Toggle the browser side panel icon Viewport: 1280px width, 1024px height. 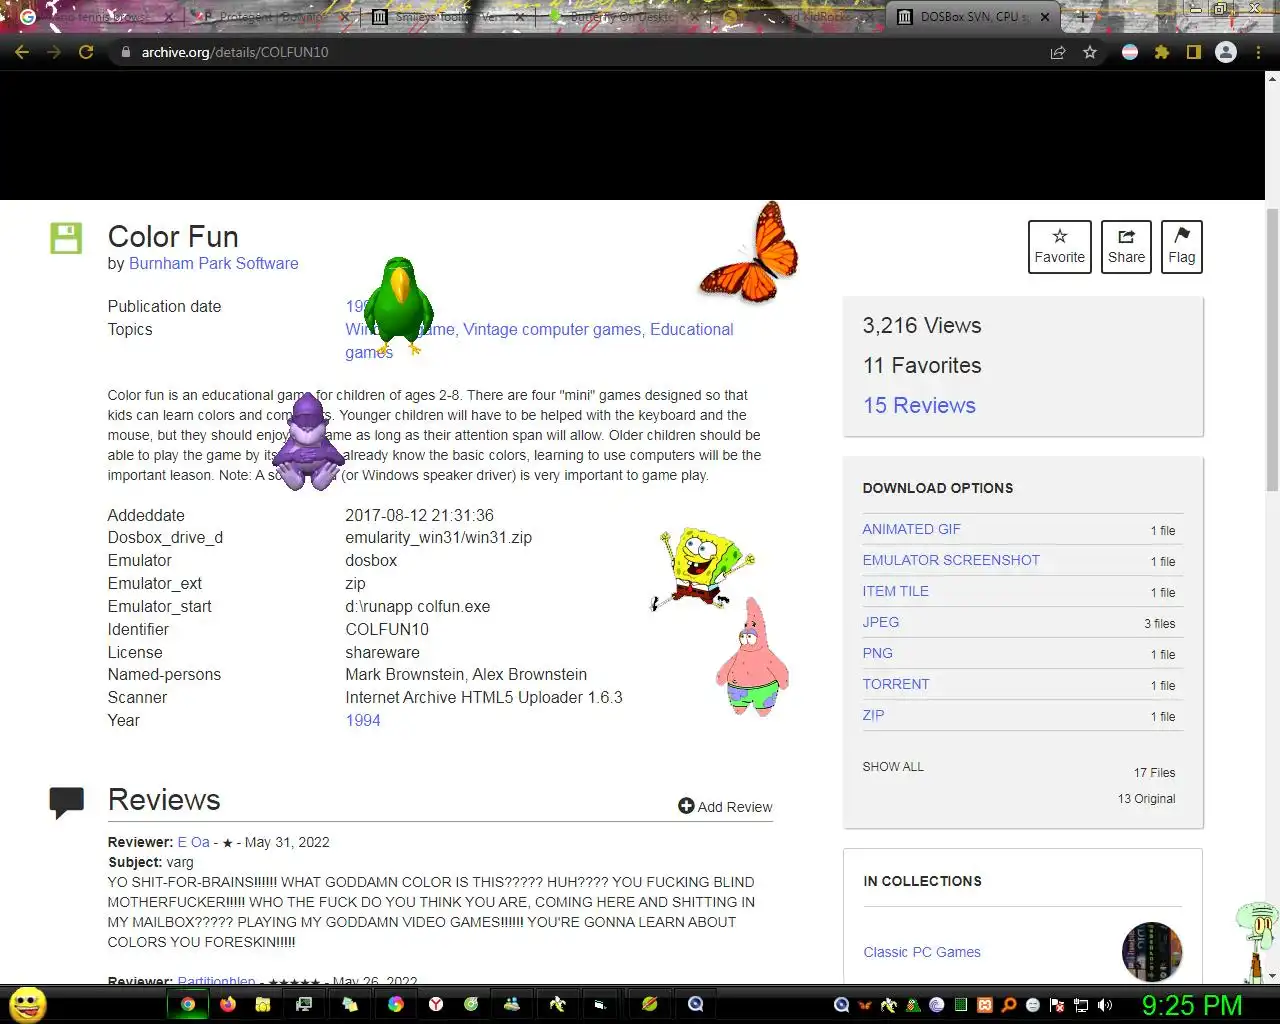coord(1194,52)
